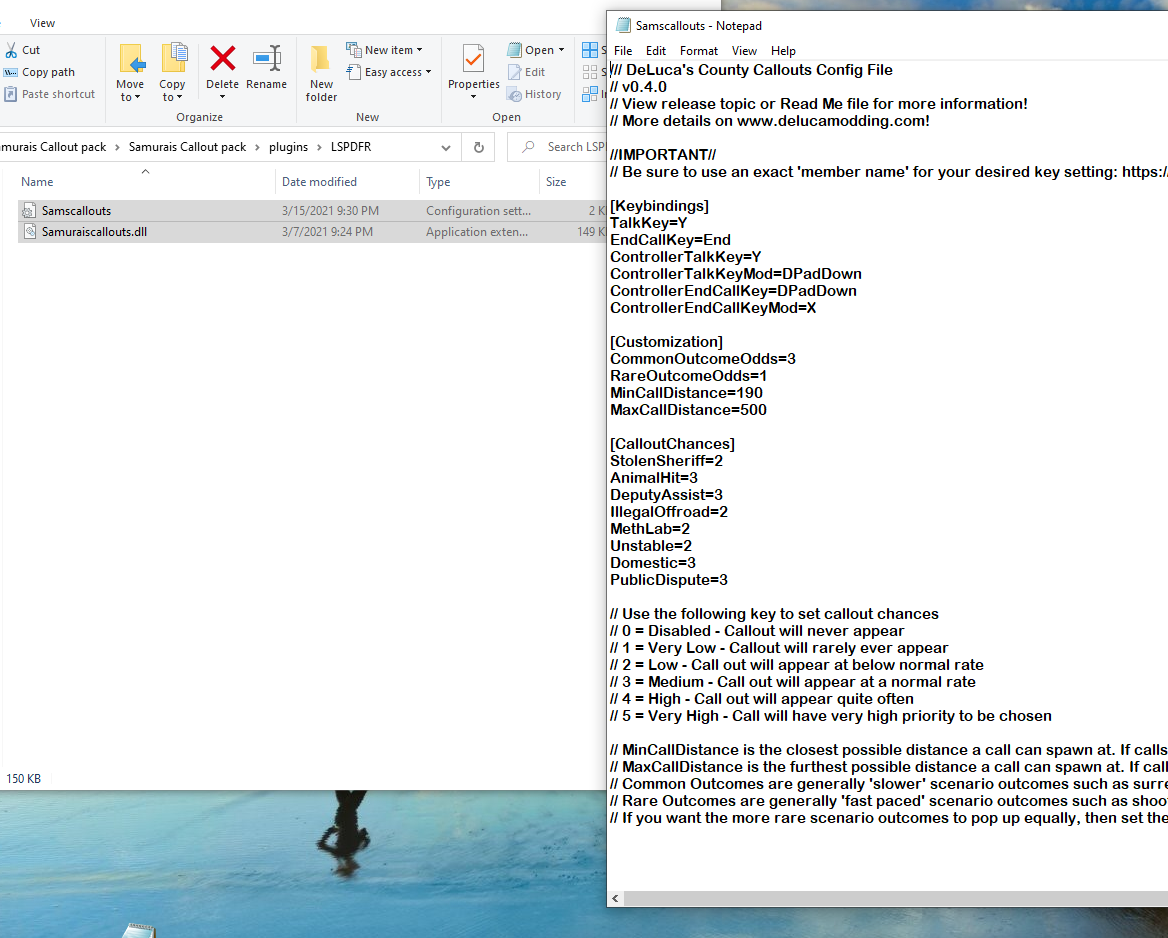Sort files by Name column header

[37, 182]
